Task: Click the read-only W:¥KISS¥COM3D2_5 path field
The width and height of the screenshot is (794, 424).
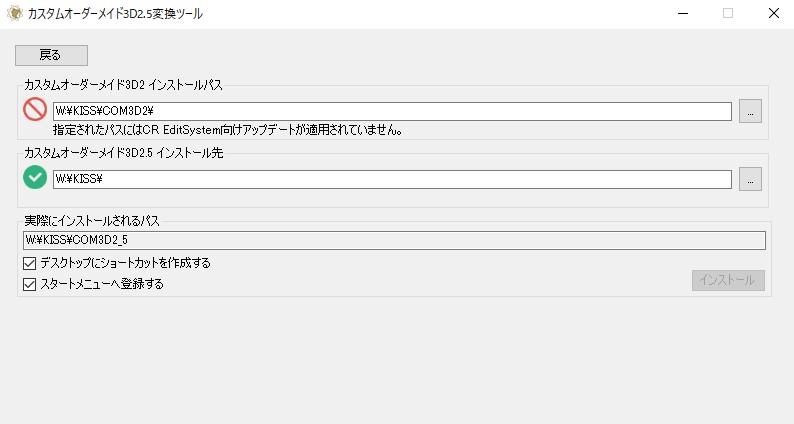Action: (x=394, y=240)
